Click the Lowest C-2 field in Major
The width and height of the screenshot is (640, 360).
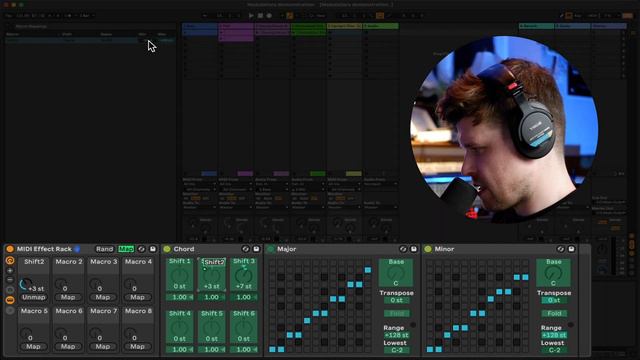pyautogui.click(x=396, y=350)
